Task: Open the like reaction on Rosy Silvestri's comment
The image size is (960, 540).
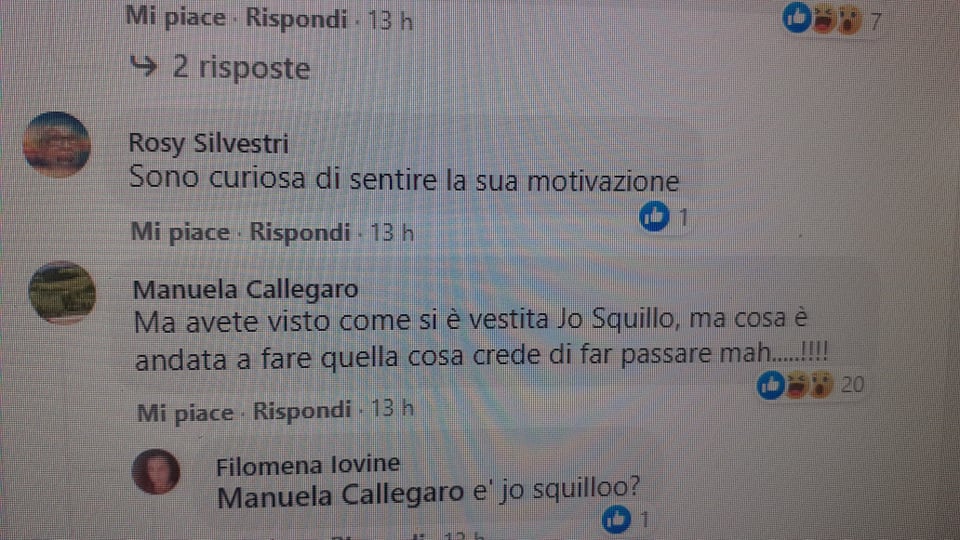Action: [654, 216]
